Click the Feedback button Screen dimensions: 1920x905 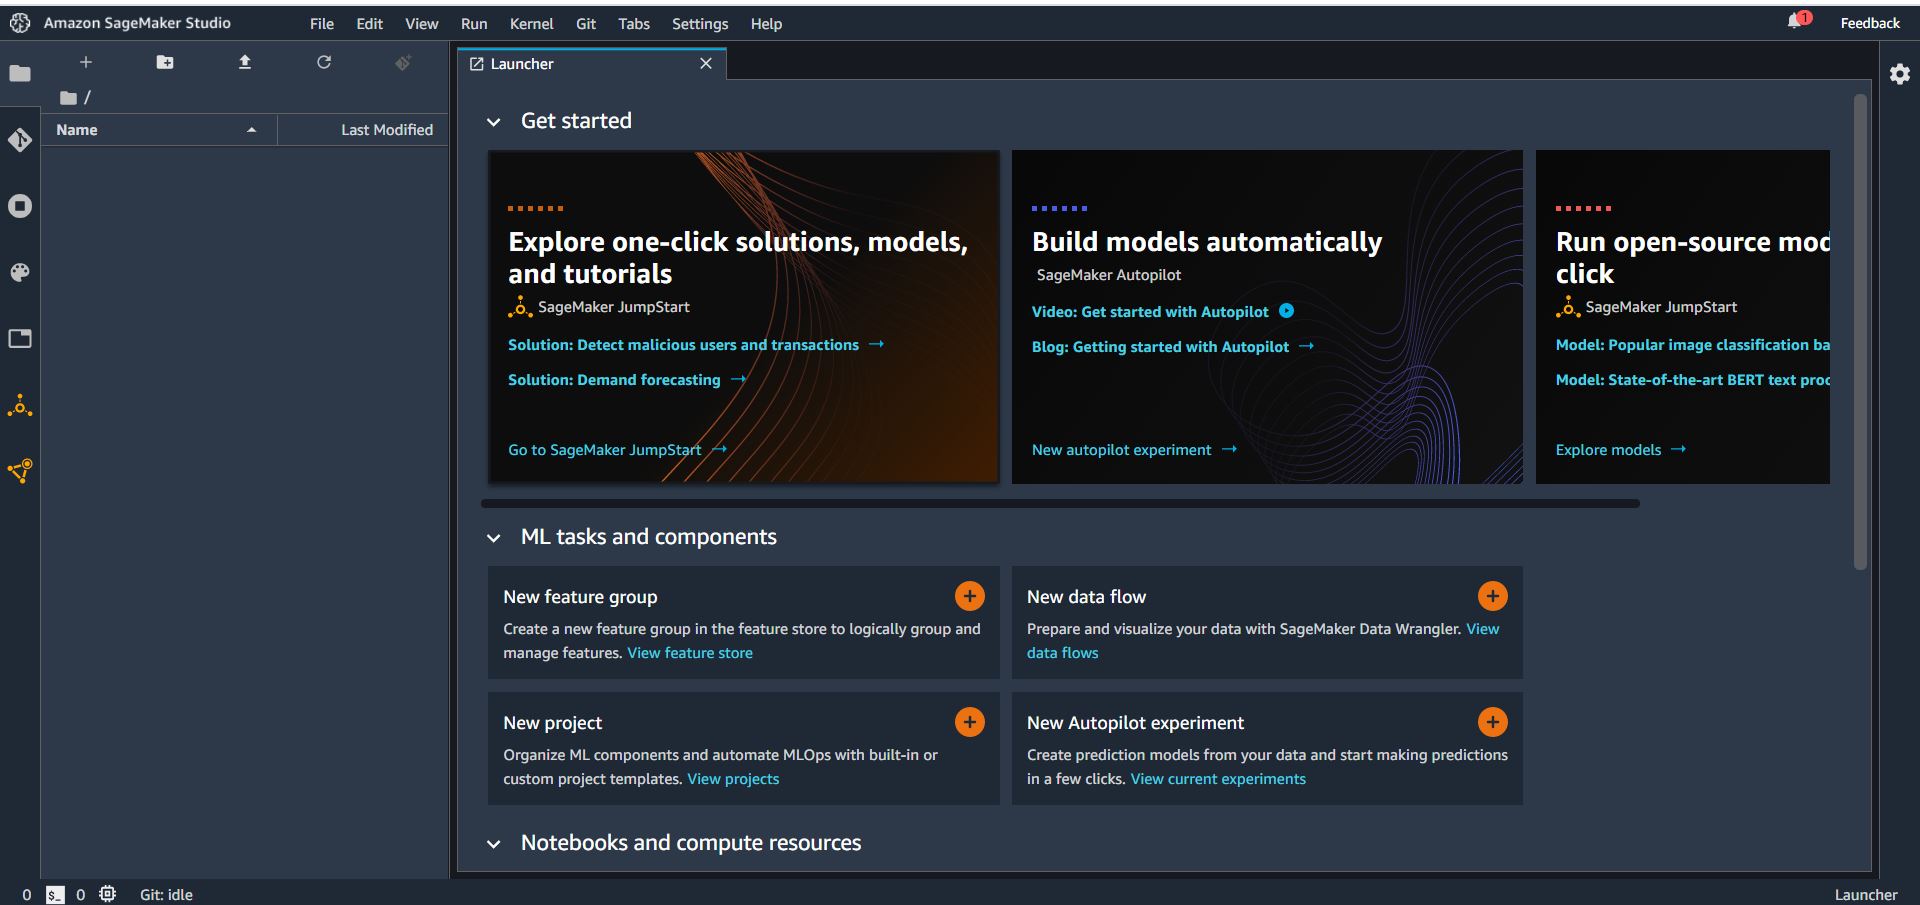[x=1870, y=22]
